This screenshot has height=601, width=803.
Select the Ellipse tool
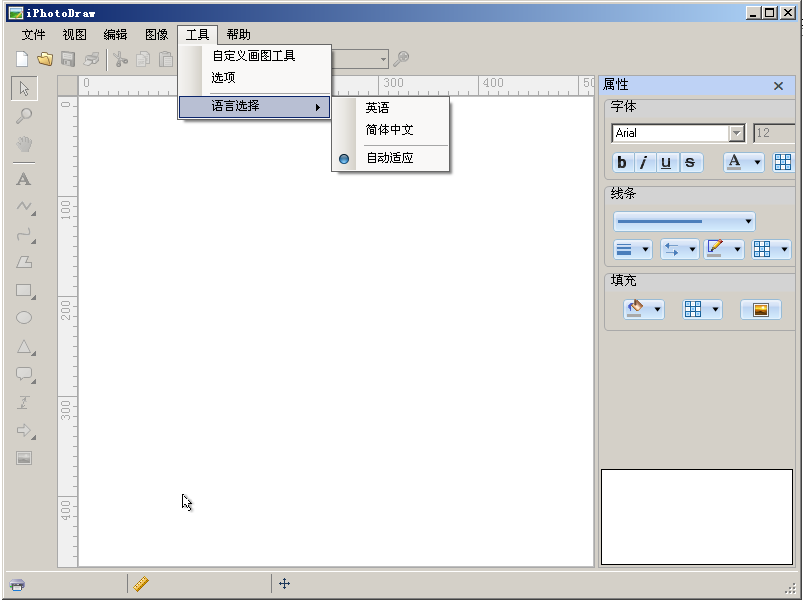click(24, 318)
